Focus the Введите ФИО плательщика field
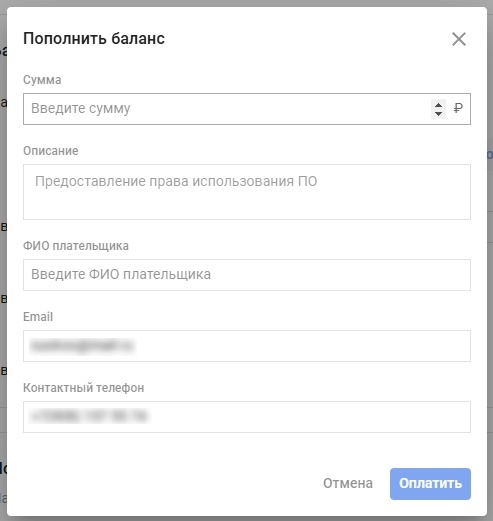 click(247, 275)
